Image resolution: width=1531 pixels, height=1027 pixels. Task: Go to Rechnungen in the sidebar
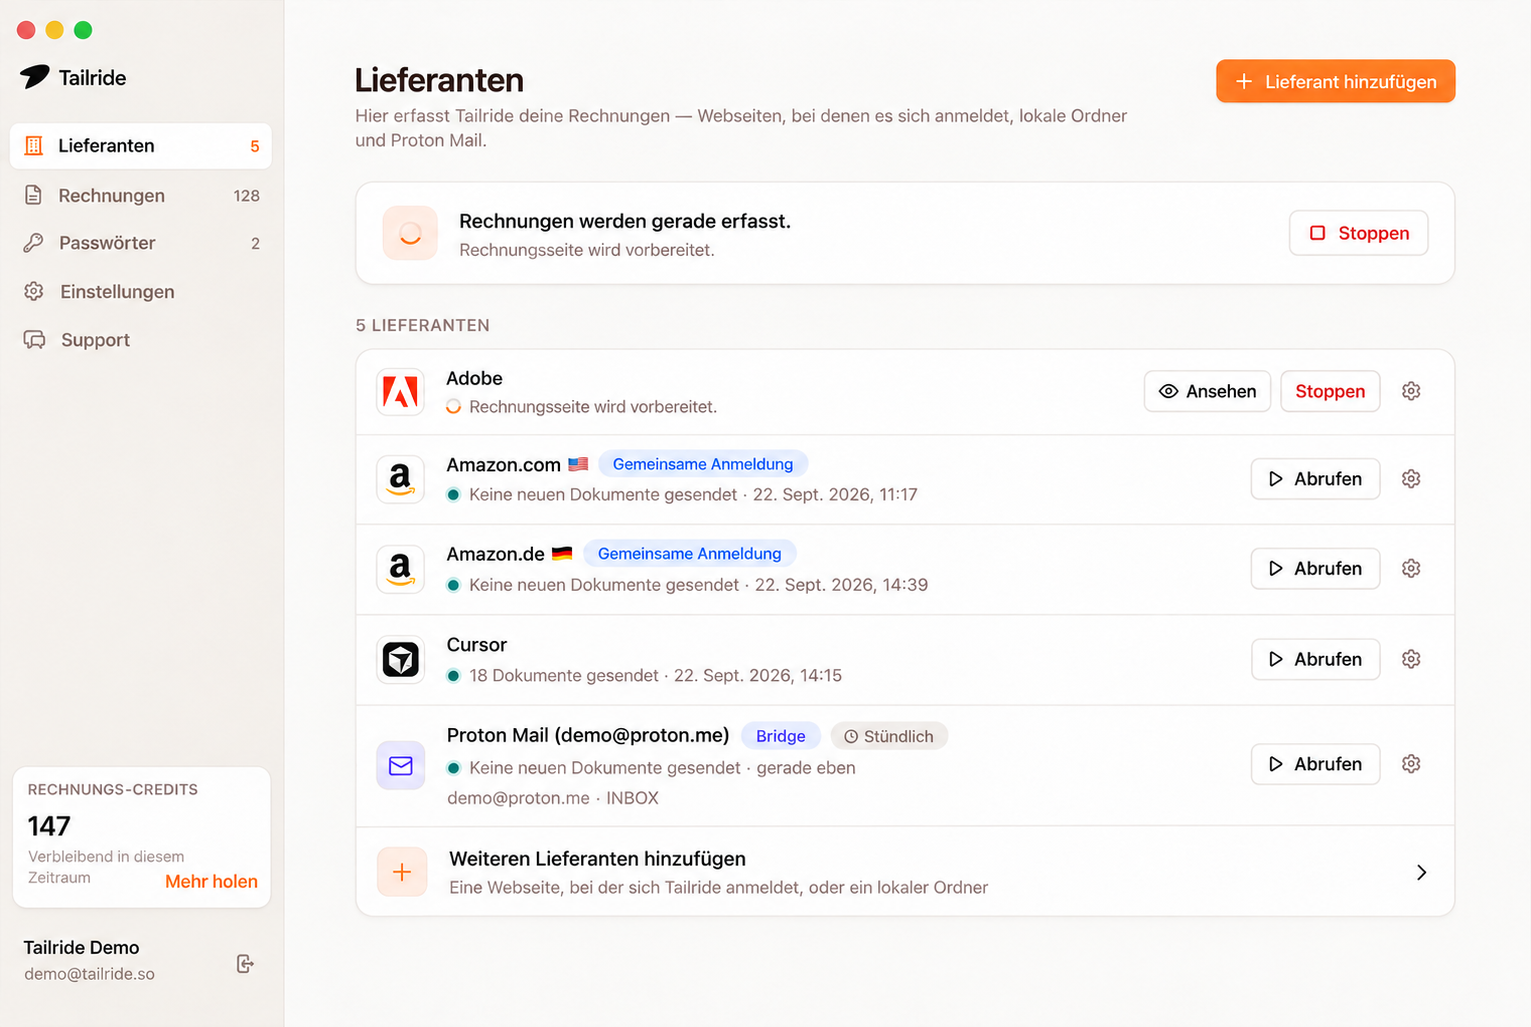141,195
